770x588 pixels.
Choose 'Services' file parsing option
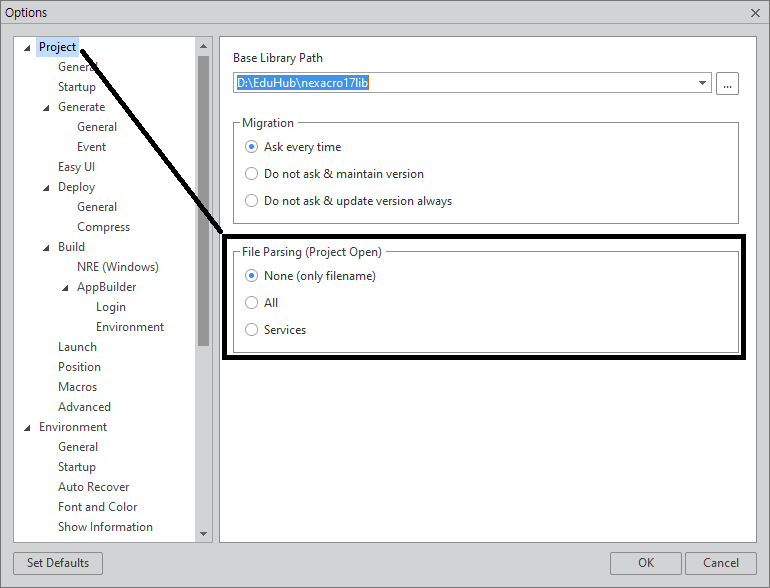coord(252,330)
